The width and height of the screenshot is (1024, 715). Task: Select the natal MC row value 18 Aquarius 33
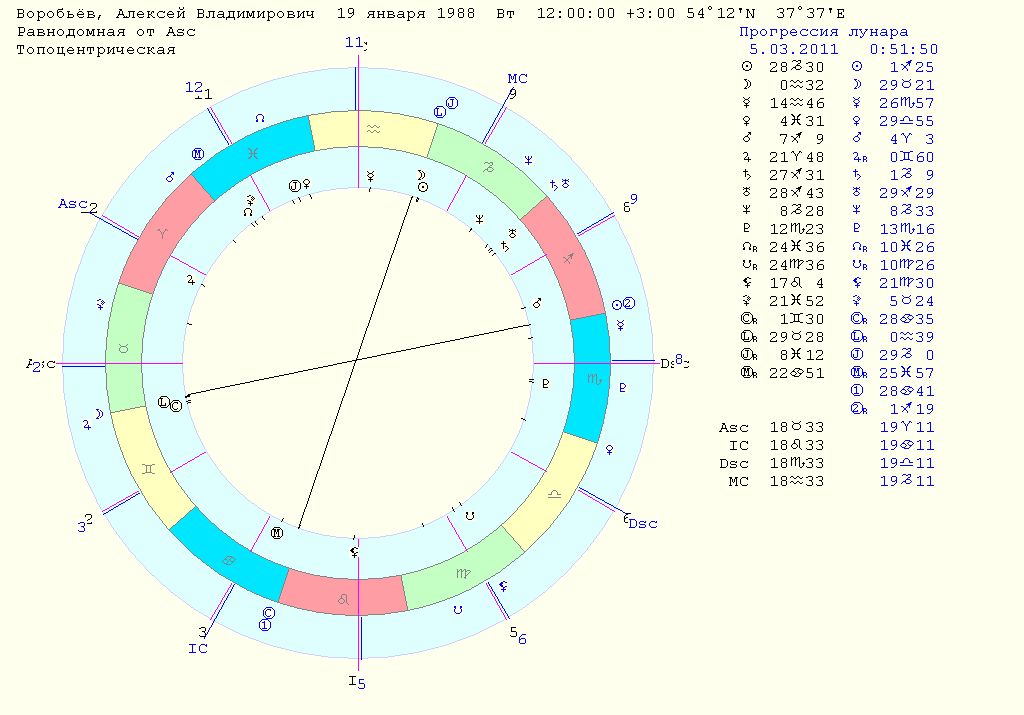click(796, 481)
